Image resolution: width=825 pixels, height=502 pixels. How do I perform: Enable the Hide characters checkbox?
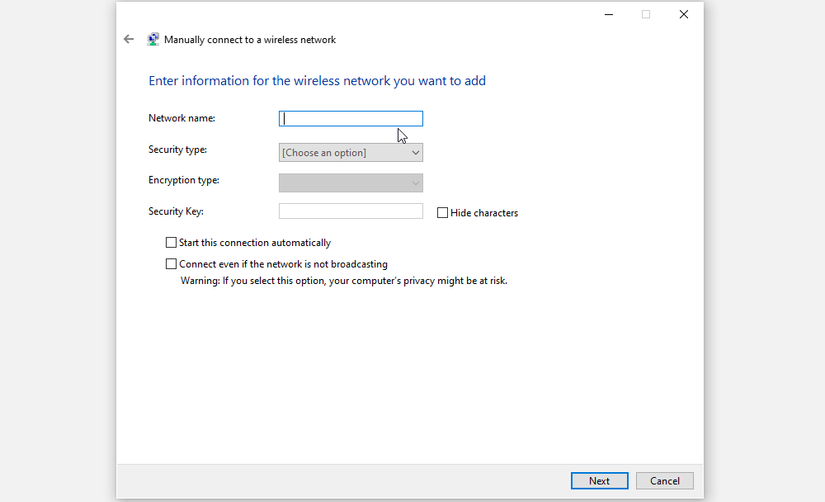[442, 213]
